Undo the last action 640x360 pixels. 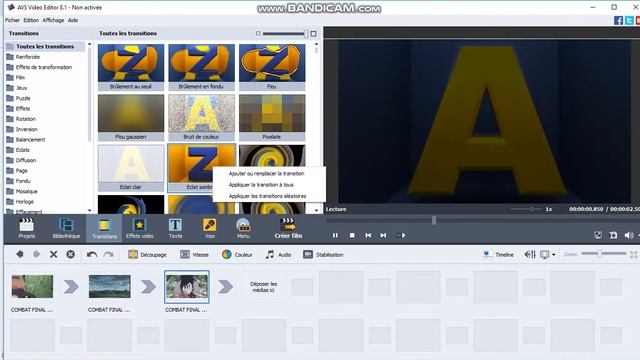tap(92, 254)
